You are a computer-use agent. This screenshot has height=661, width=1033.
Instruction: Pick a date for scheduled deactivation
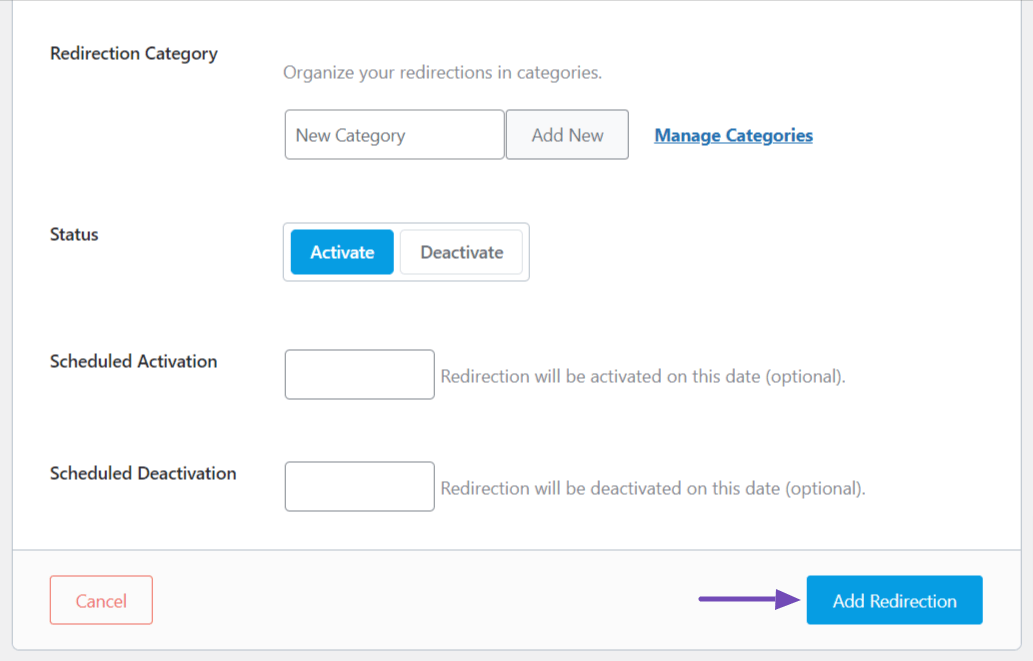point(359,486)
